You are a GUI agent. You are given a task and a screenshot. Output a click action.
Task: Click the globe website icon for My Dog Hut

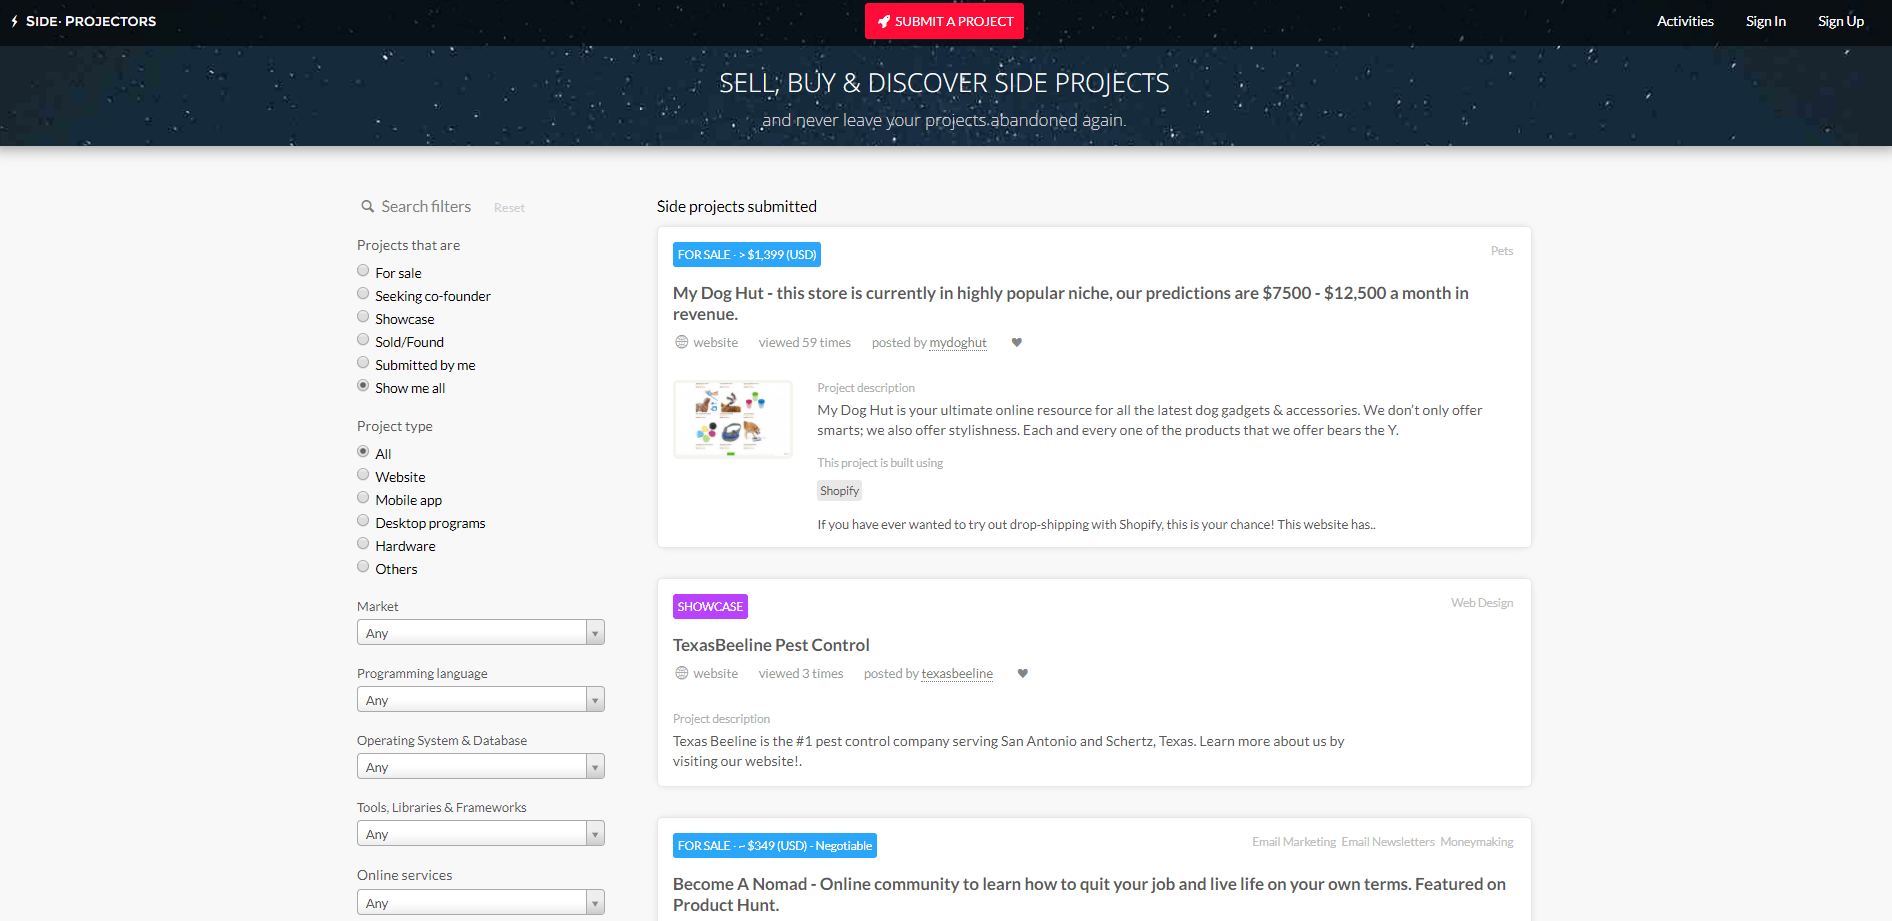click(682, 342)
